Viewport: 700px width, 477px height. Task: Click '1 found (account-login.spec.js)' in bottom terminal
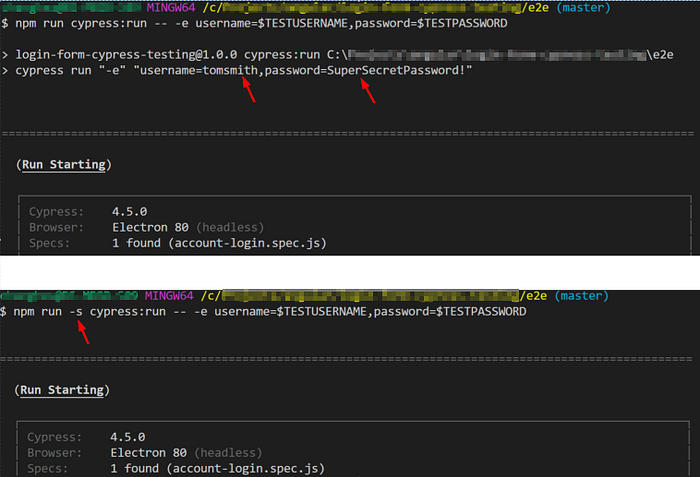tap(217, 469)
